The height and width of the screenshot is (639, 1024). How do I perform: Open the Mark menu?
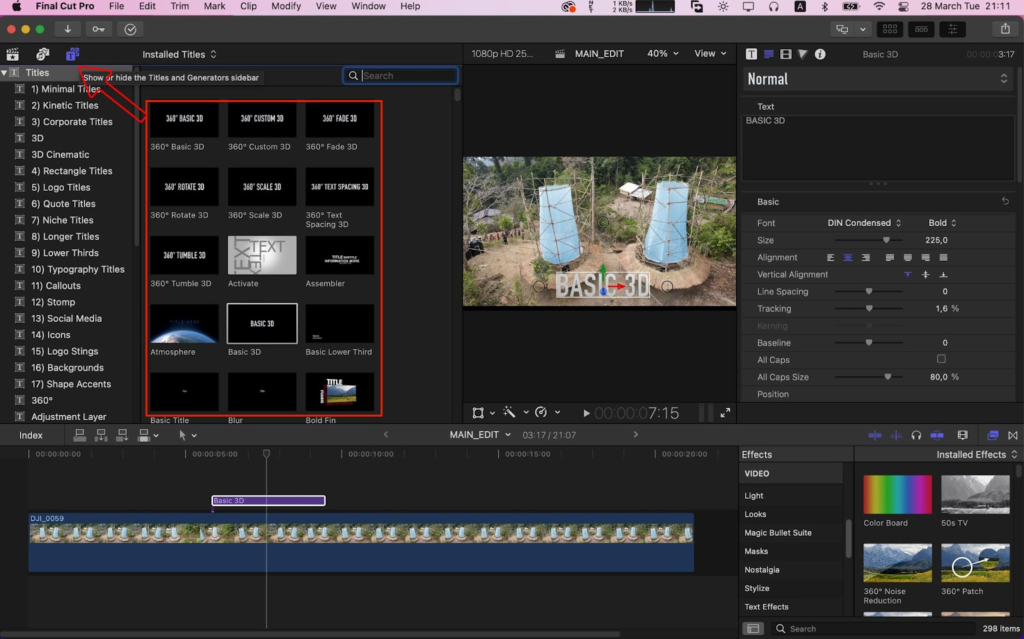coord(214,6)
